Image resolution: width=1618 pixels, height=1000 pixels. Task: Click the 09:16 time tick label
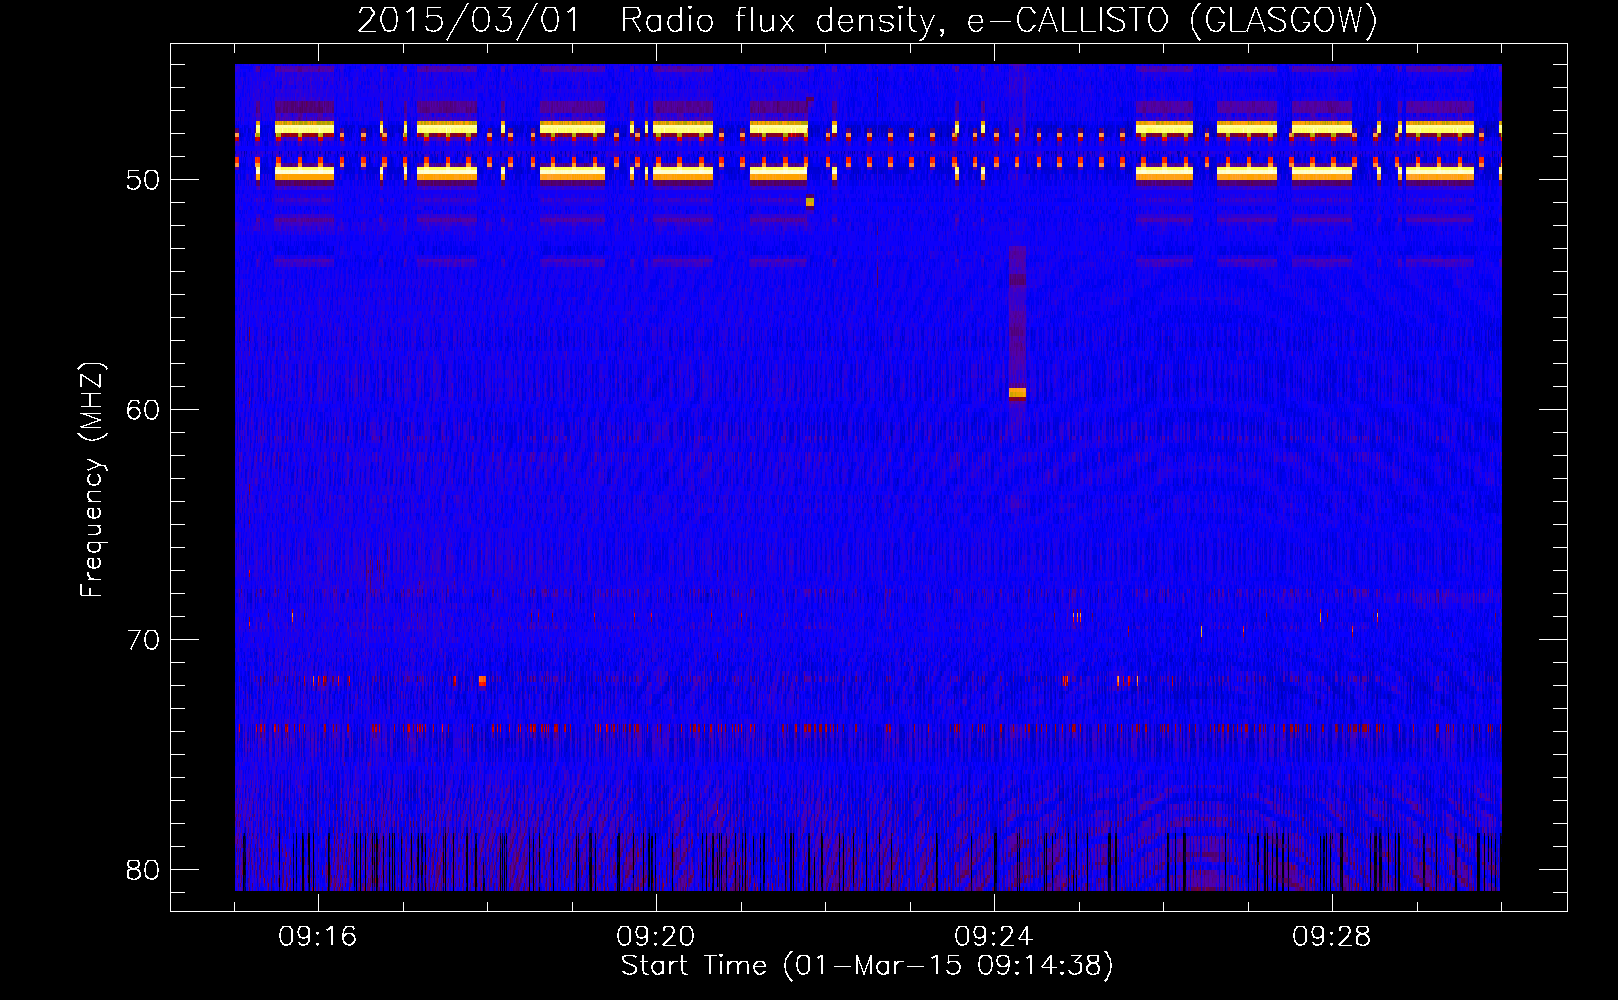point(318,937)
